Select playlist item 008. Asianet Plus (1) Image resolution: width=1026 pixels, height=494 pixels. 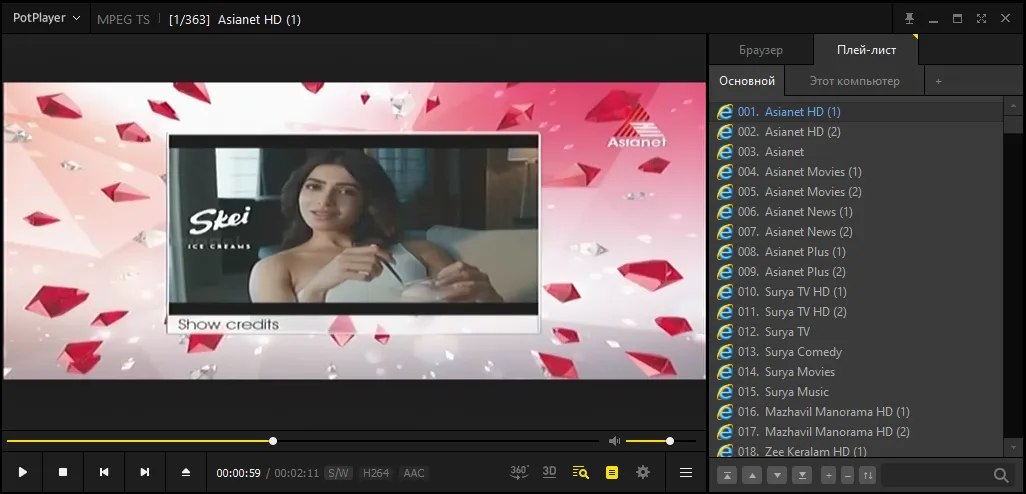pyautogui.click(x=856, y=251)
